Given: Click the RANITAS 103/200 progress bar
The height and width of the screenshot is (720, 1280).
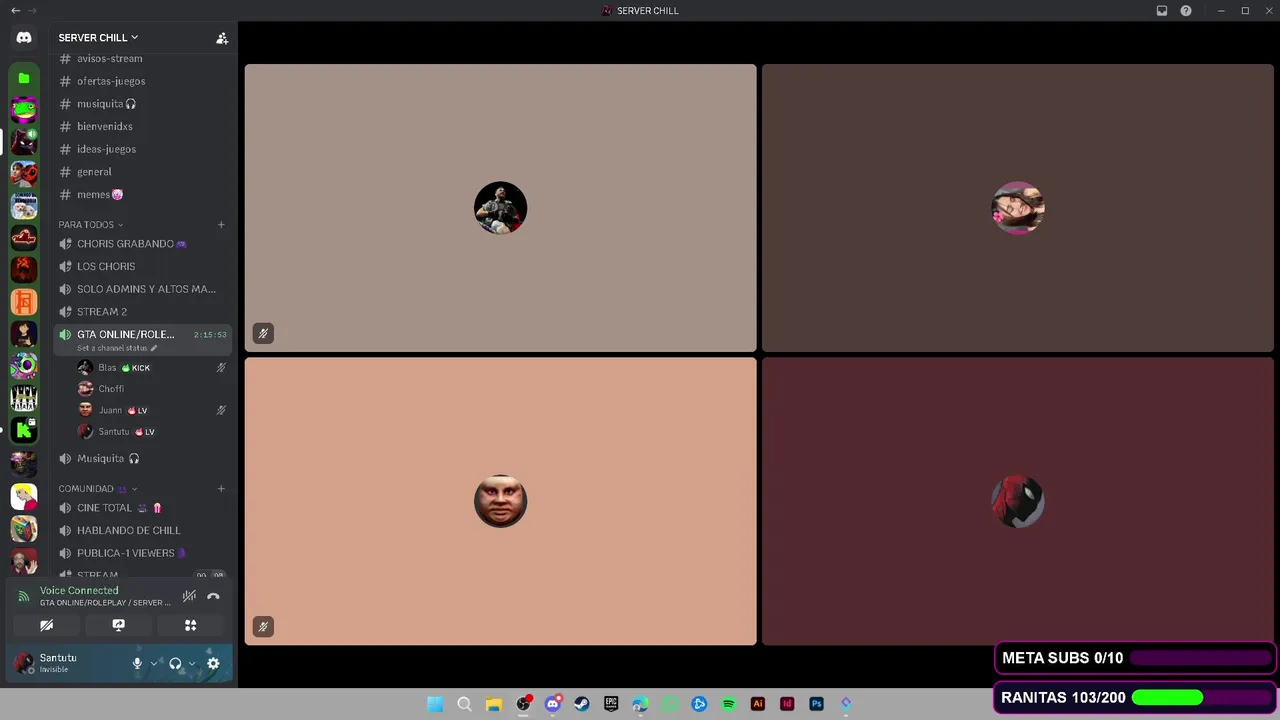Looking at the screenshot, I should 1201,697.
